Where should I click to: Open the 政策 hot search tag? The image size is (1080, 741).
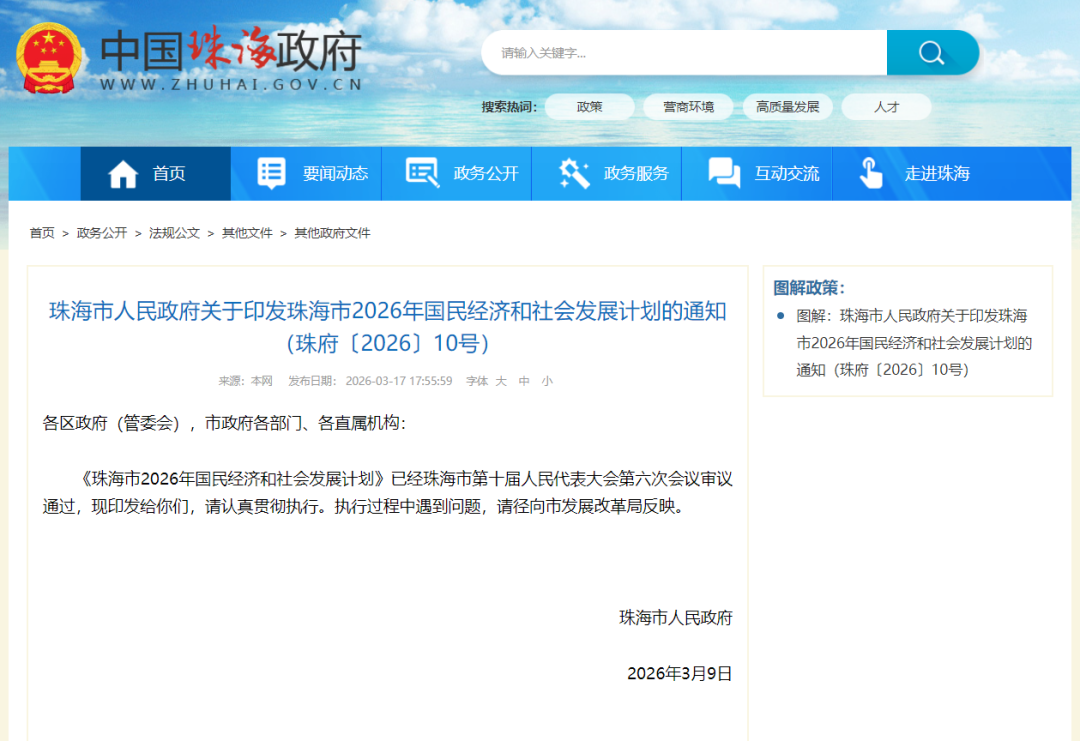[x=589, y=107]
